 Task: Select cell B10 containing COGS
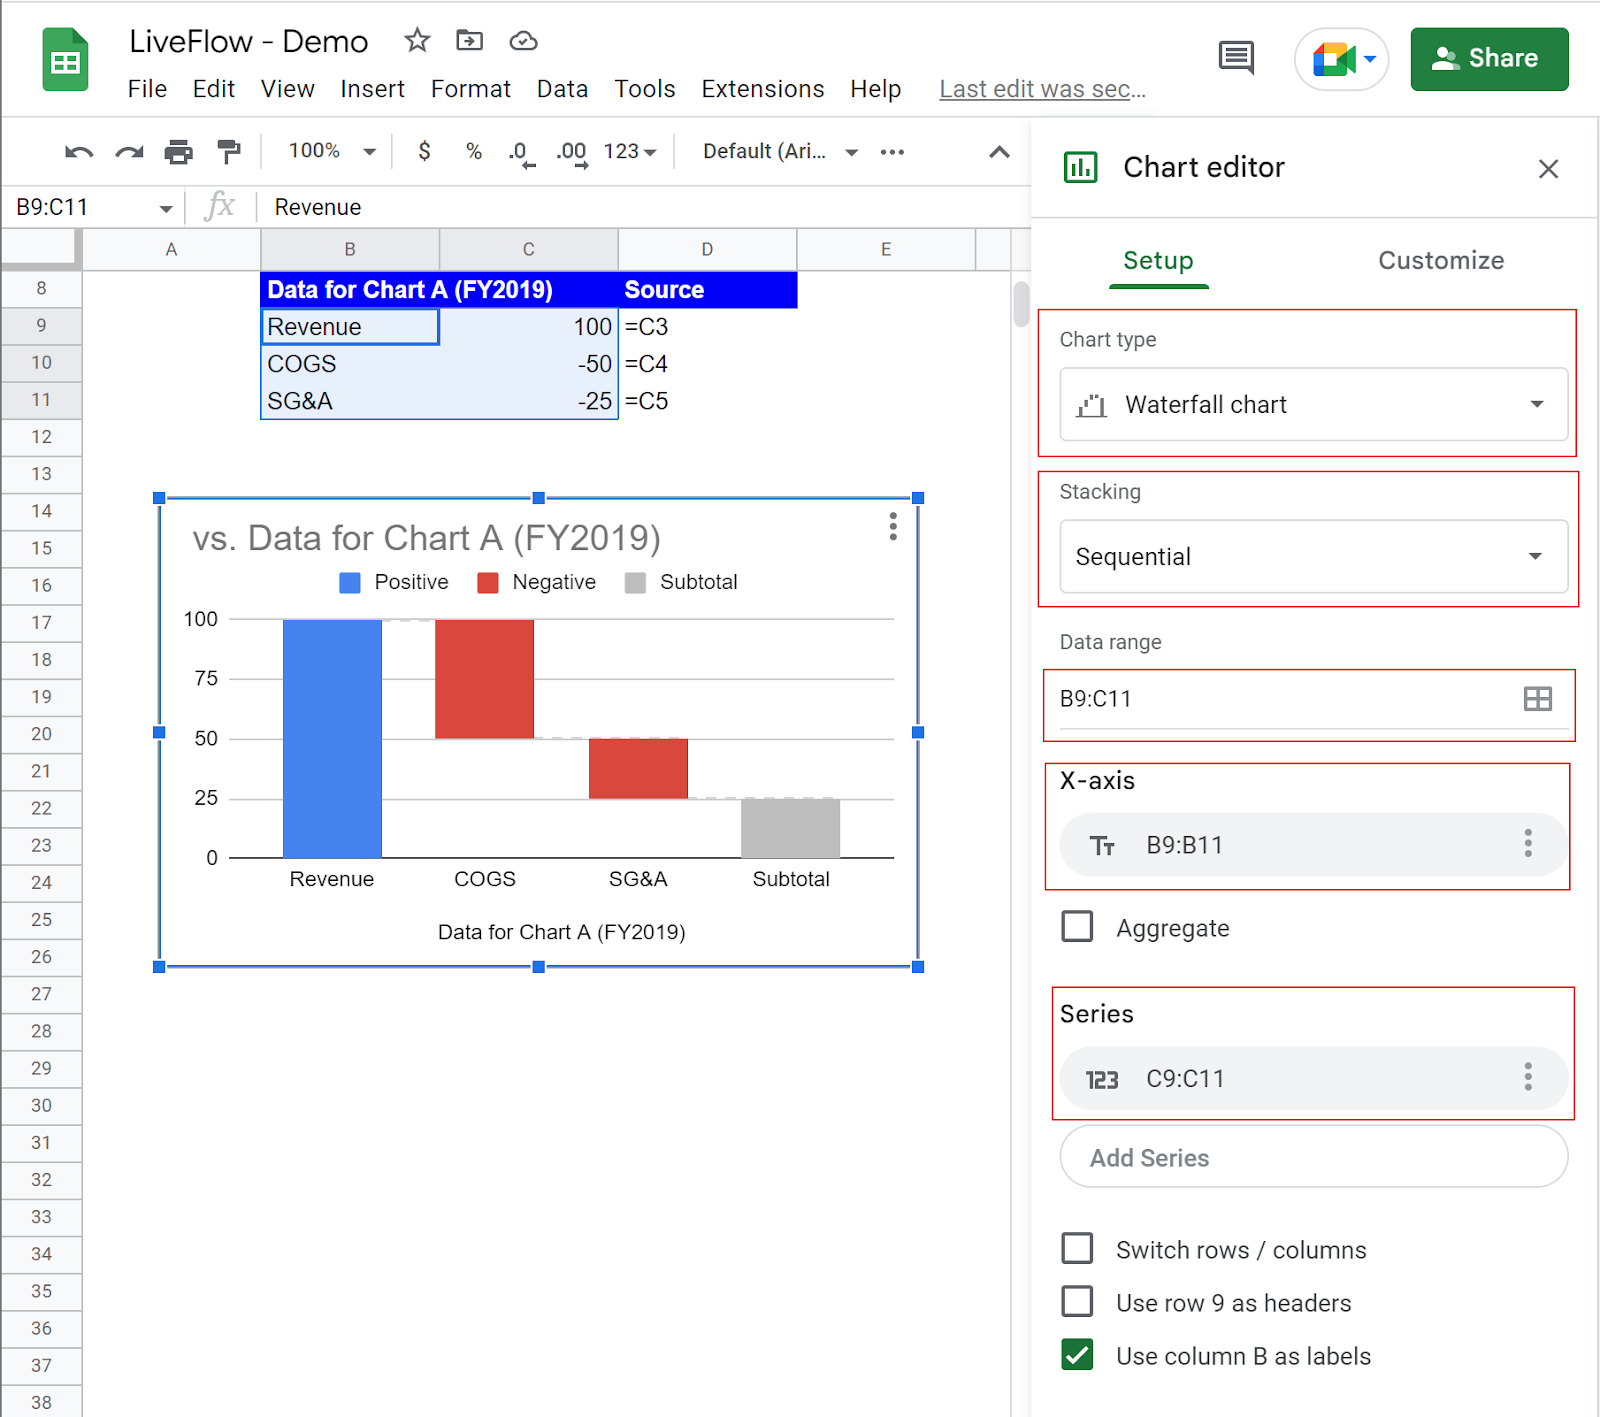click(x=349, y=364)
